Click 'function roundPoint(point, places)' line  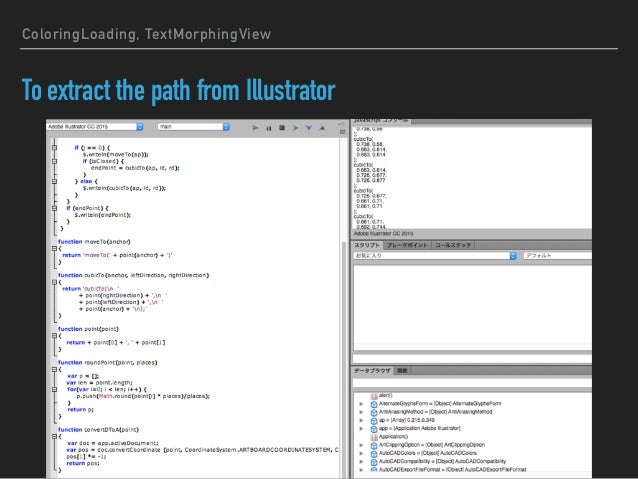pos(107,363)
